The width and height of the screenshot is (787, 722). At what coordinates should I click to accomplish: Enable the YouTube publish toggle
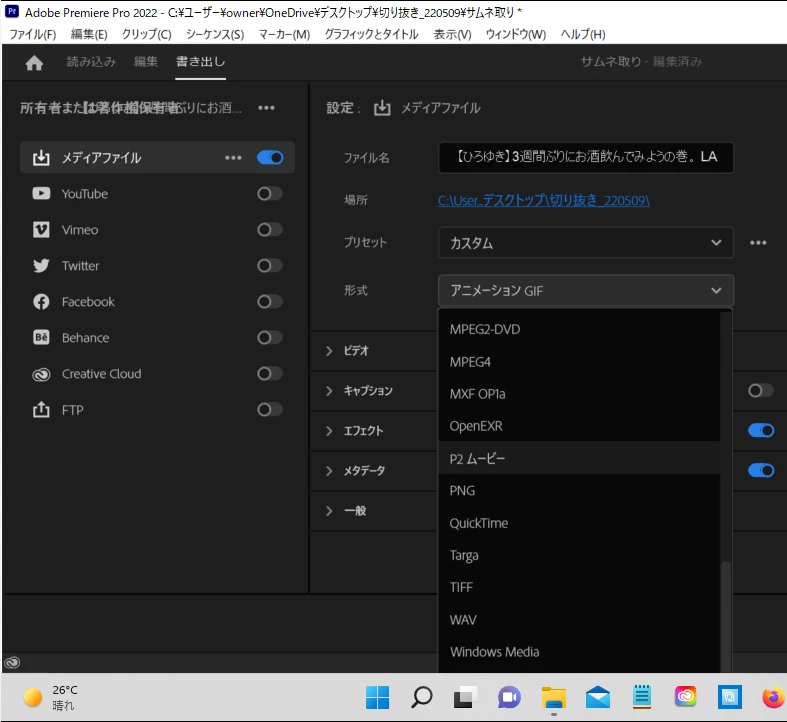coord(270,194)
